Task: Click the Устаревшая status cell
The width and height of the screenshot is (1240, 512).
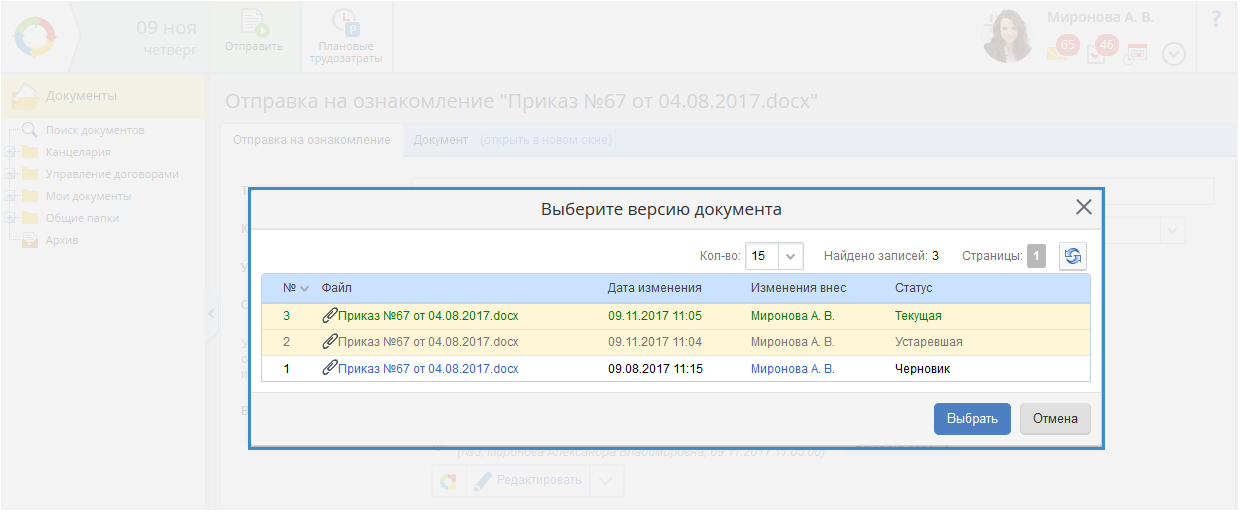Action: (929, 342)
